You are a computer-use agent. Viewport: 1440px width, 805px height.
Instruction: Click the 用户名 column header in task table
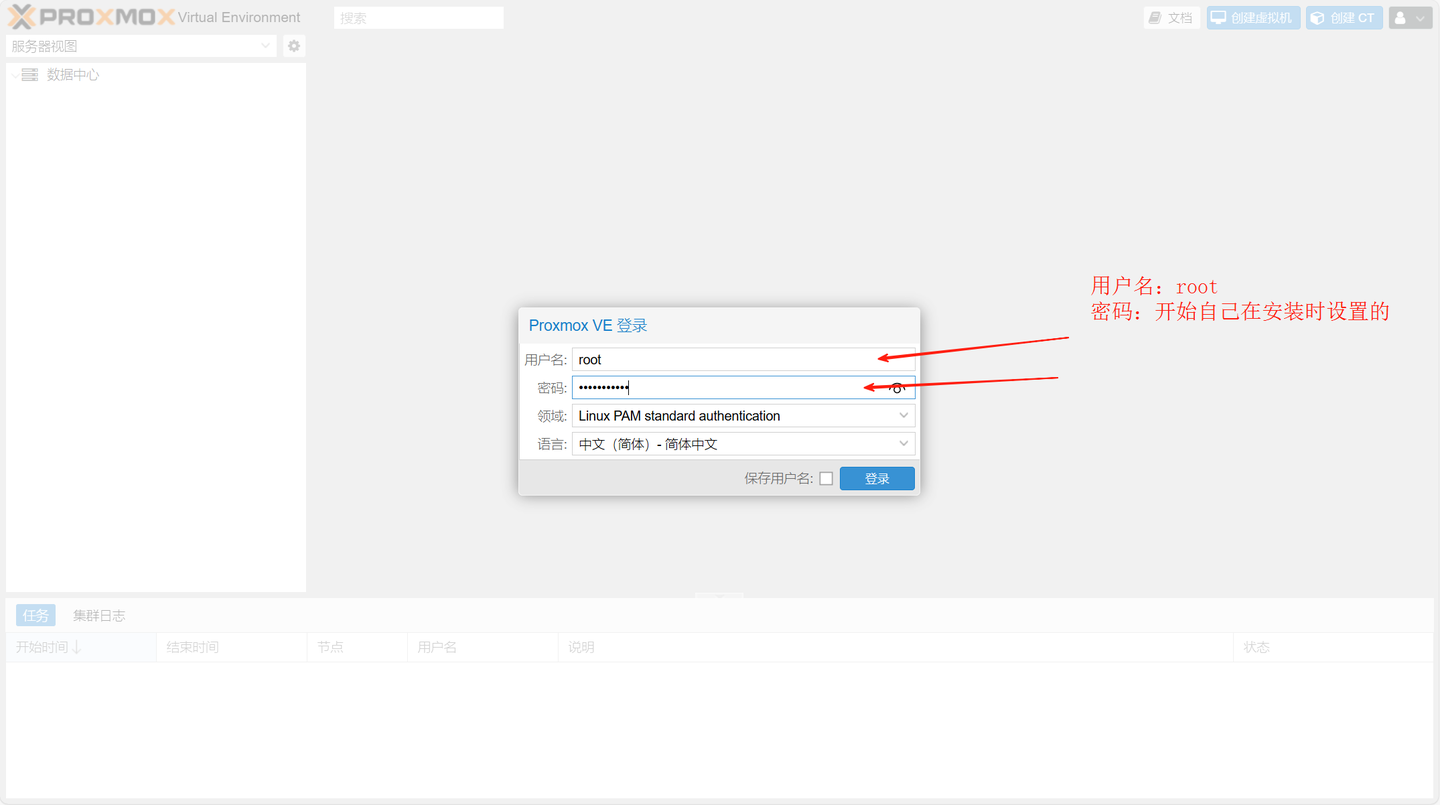482,648
